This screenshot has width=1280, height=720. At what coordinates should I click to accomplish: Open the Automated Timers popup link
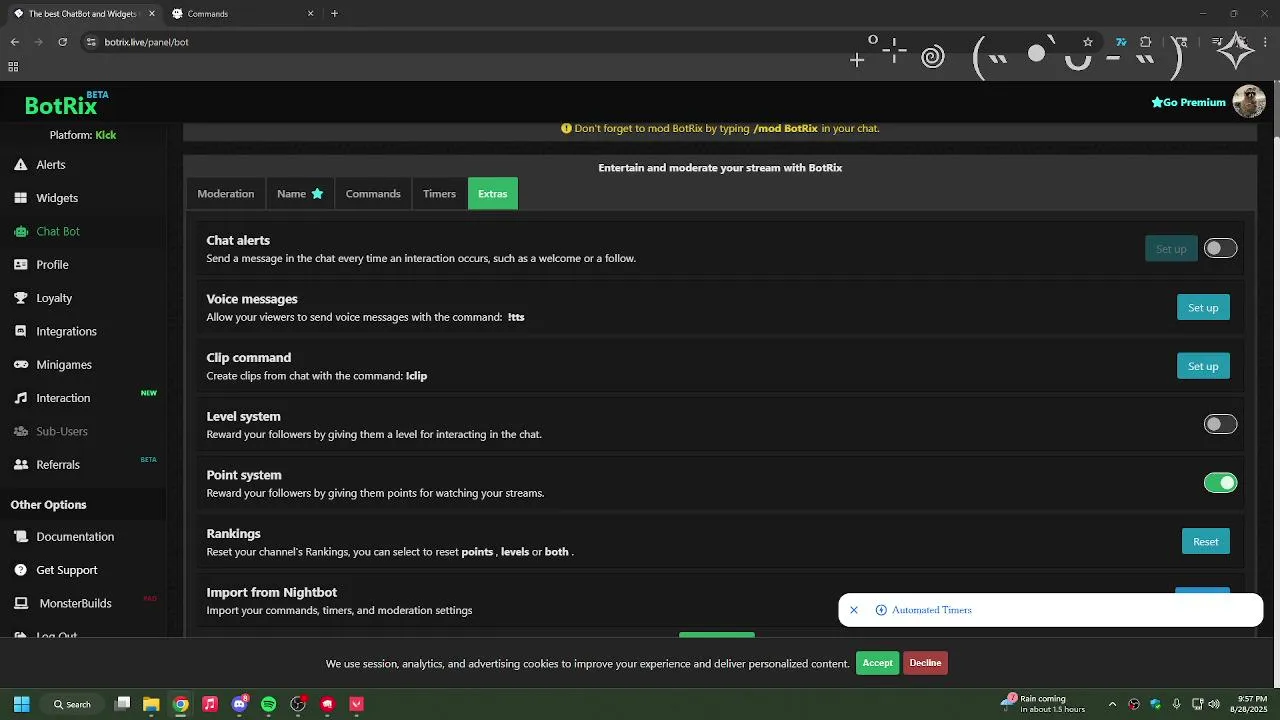click(931, 610)
